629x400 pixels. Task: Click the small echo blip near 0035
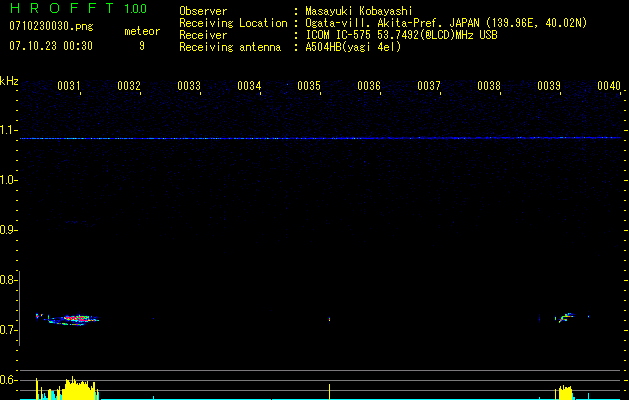click(x=329, y=319)
